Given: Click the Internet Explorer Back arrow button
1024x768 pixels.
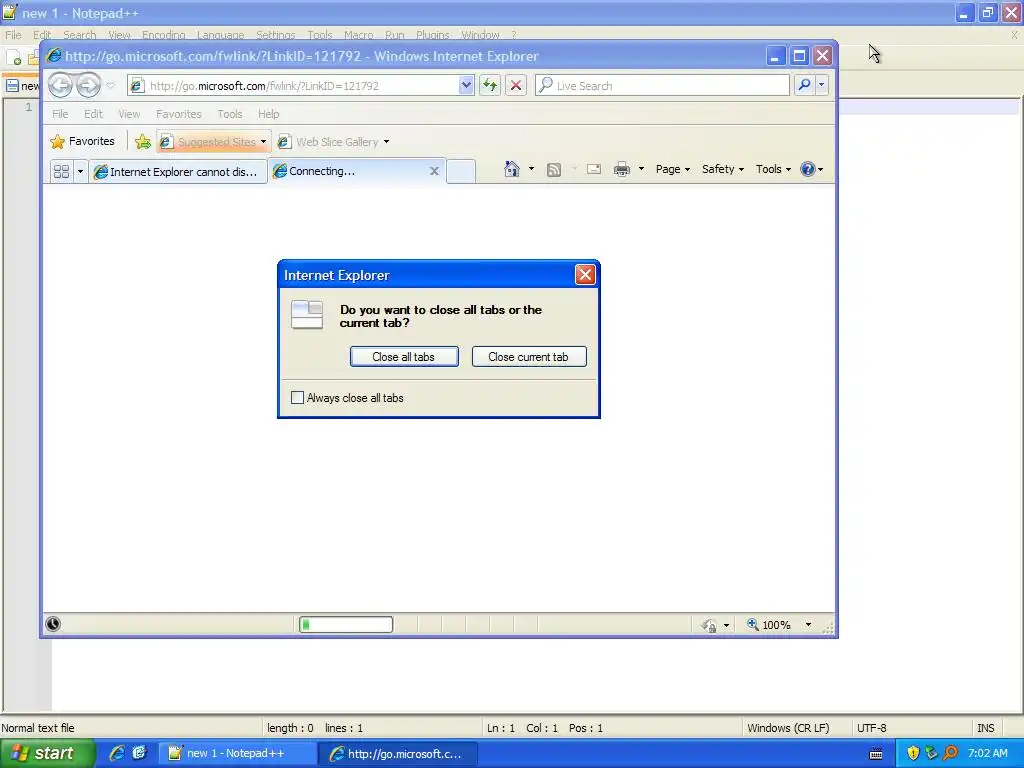Looking at the screenshot, I should 60,85.
